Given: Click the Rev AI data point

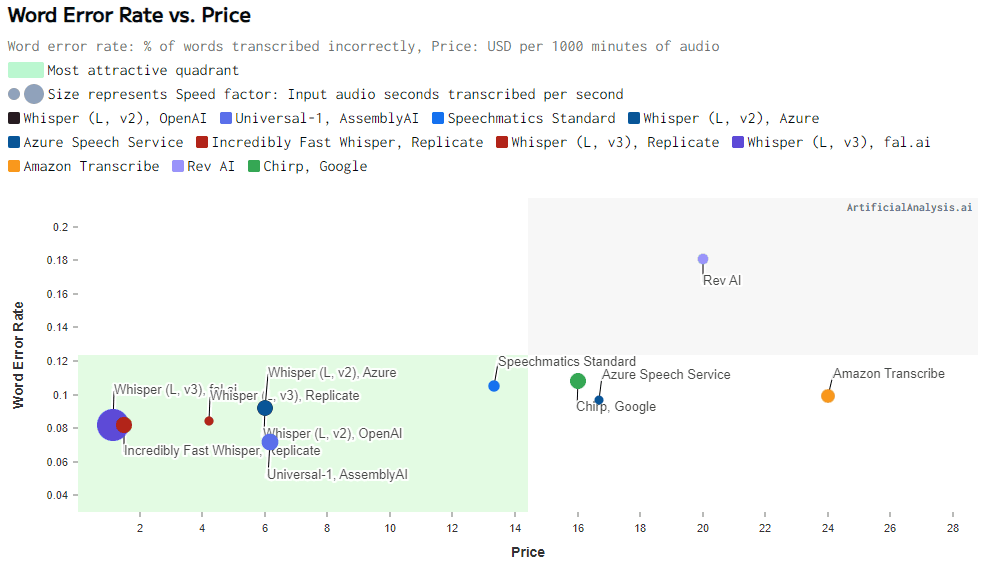Looking at the screenshot, I should point(703,259).
